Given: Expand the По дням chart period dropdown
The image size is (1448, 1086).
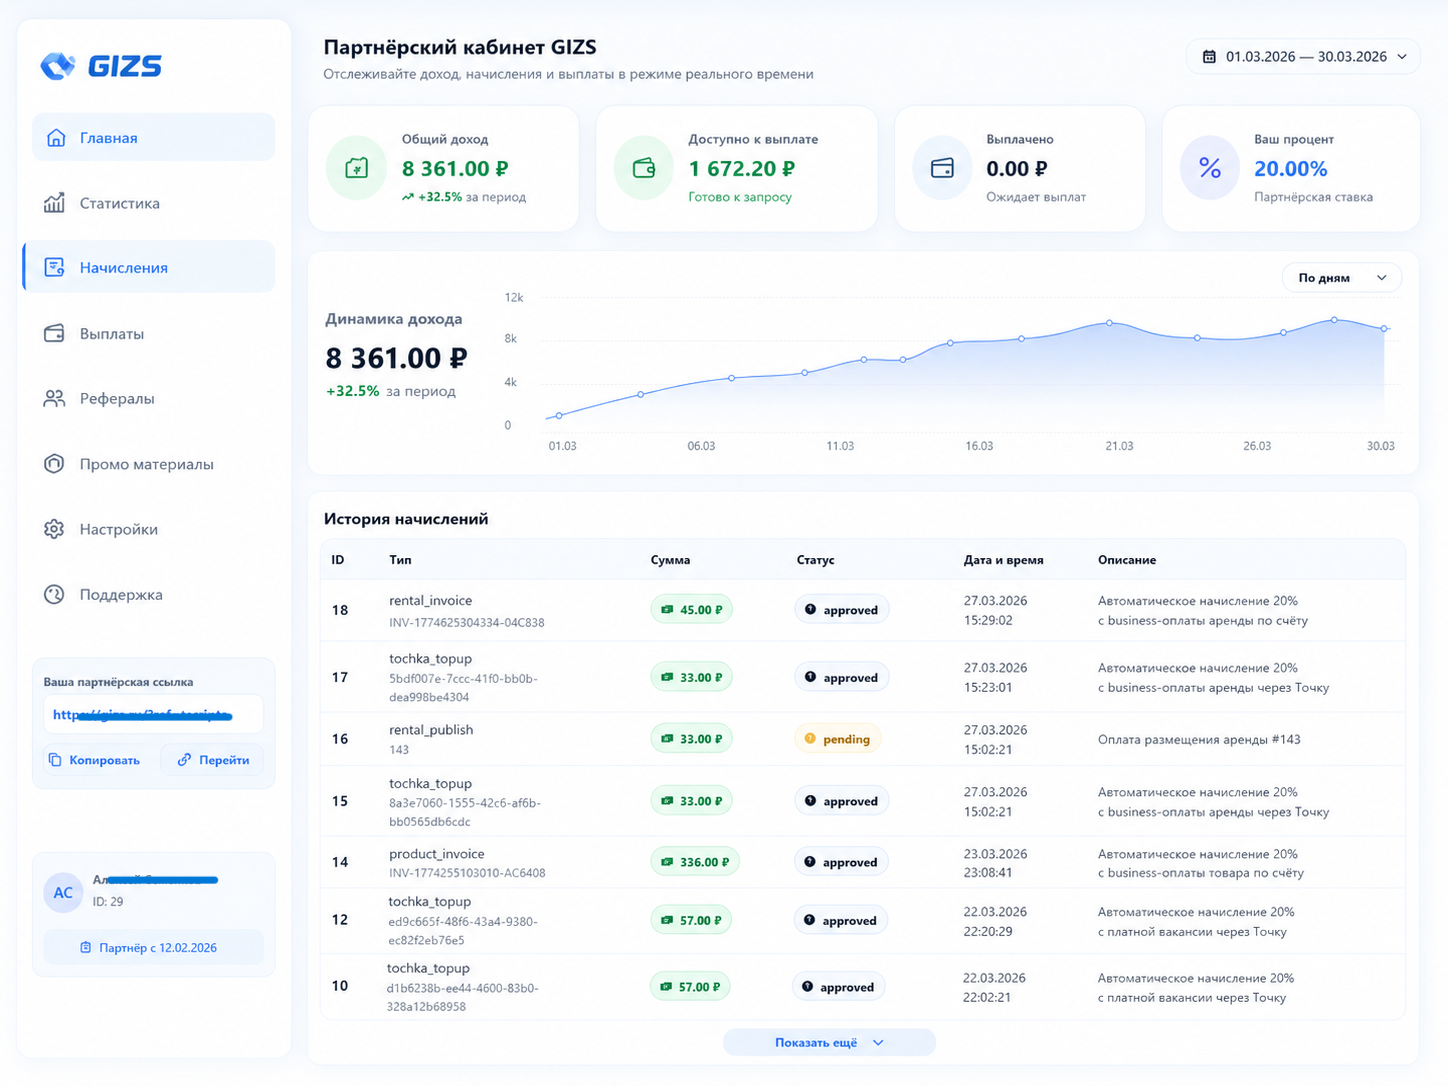Looking at the screenshot, I should (x=1342, y=278).
